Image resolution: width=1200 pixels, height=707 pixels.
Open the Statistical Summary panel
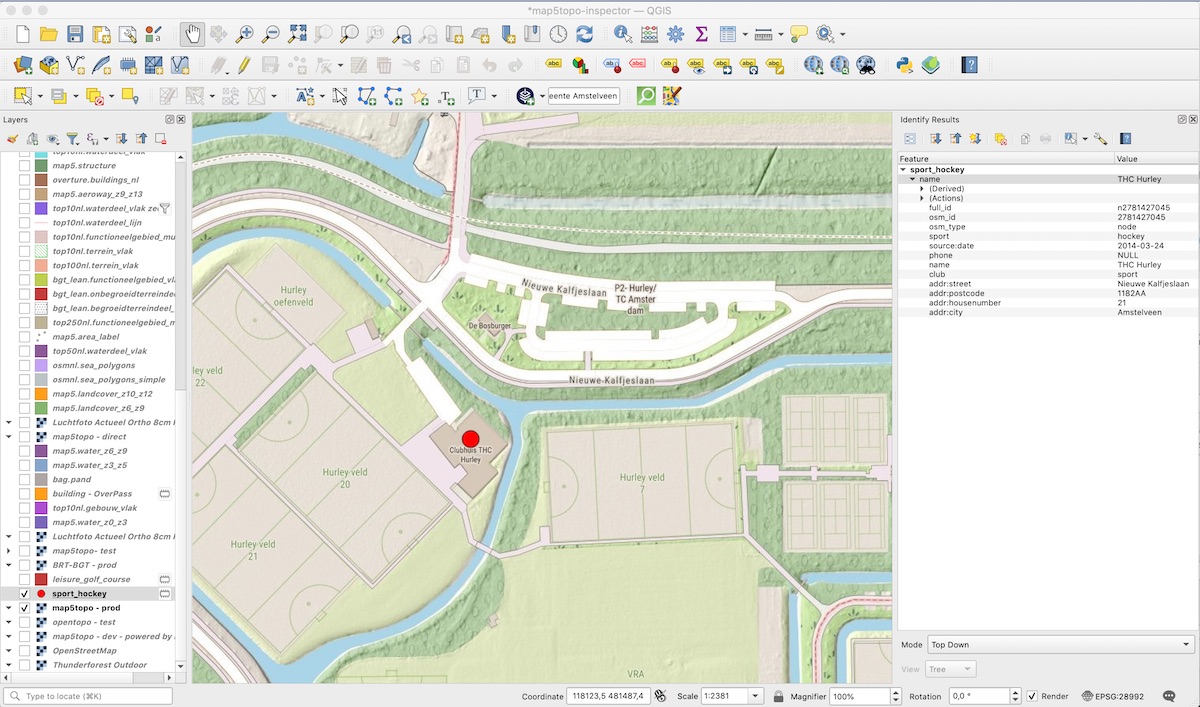point(703,33)
